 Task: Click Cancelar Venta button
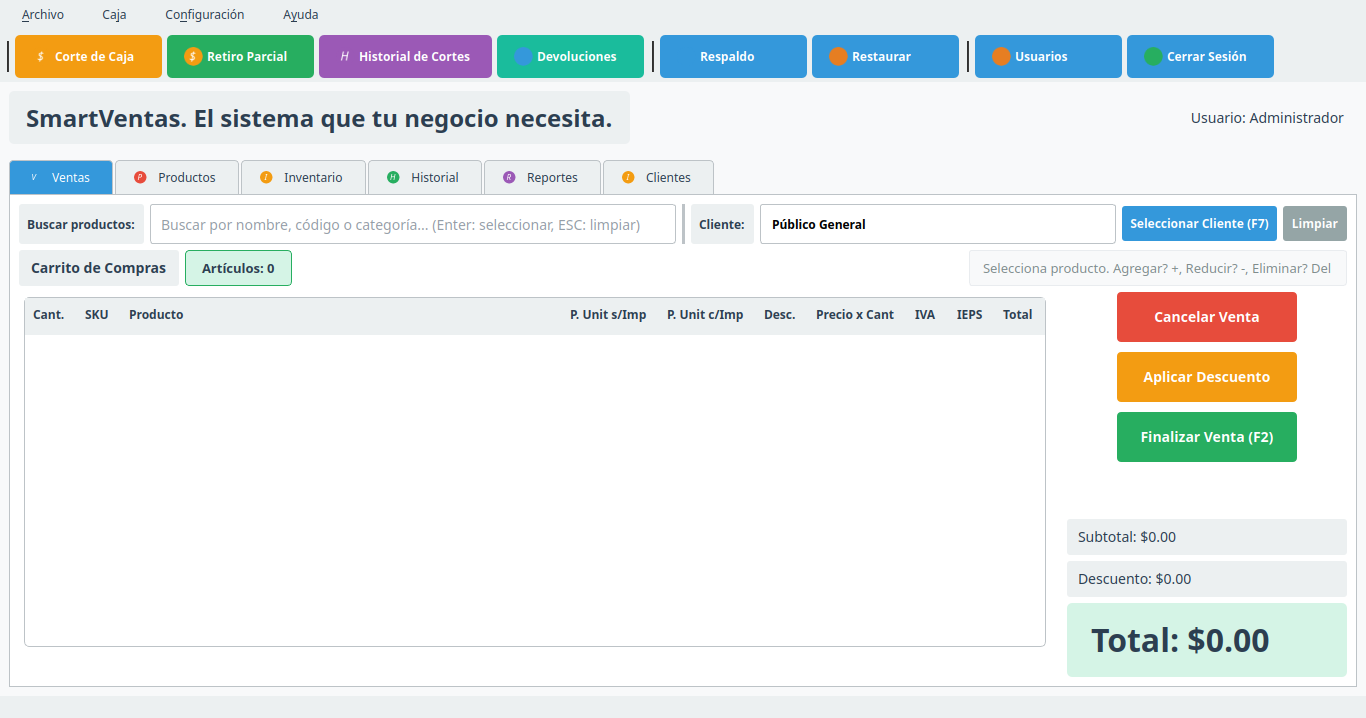1207,317
